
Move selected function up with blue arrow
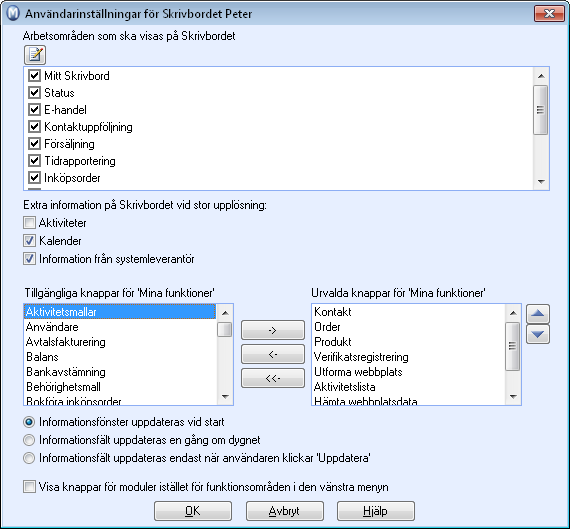(x=538, y=314)
